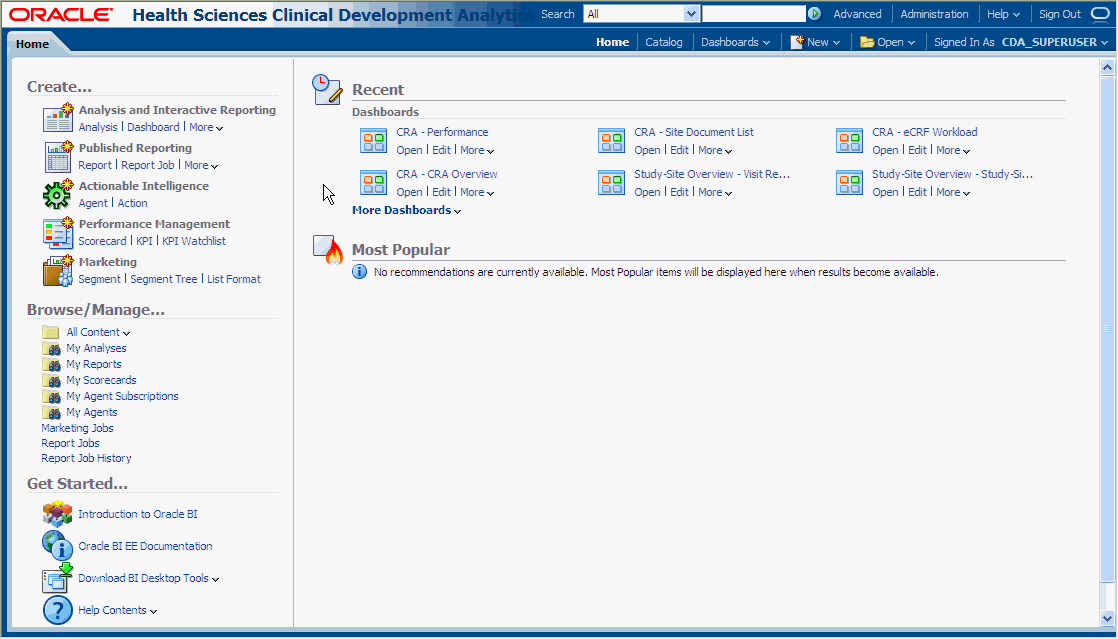This screenshot has width=1118, height=639.
Task: Click the CRA - Performance dashboard icon
Action: 374,140
